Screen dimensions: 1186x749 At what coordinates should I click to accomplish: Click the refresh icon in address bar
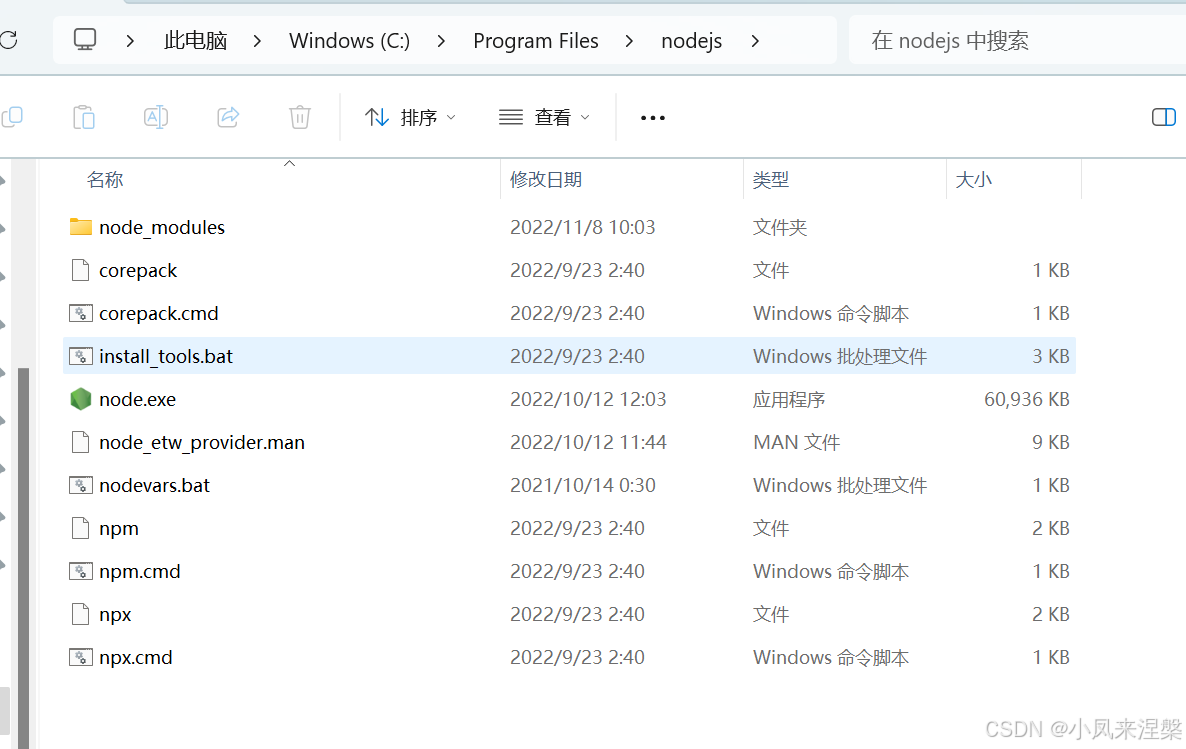pos(9,40)
